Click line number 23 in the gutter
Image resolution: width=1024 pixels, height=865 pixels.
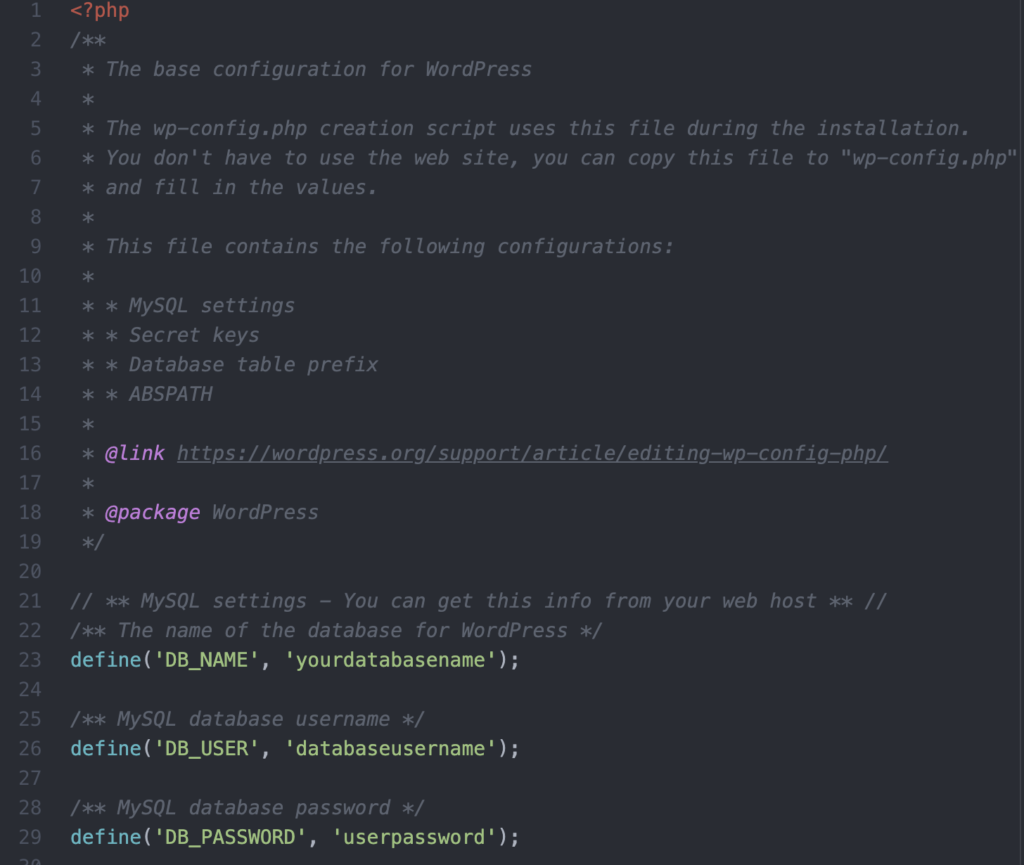30,660
